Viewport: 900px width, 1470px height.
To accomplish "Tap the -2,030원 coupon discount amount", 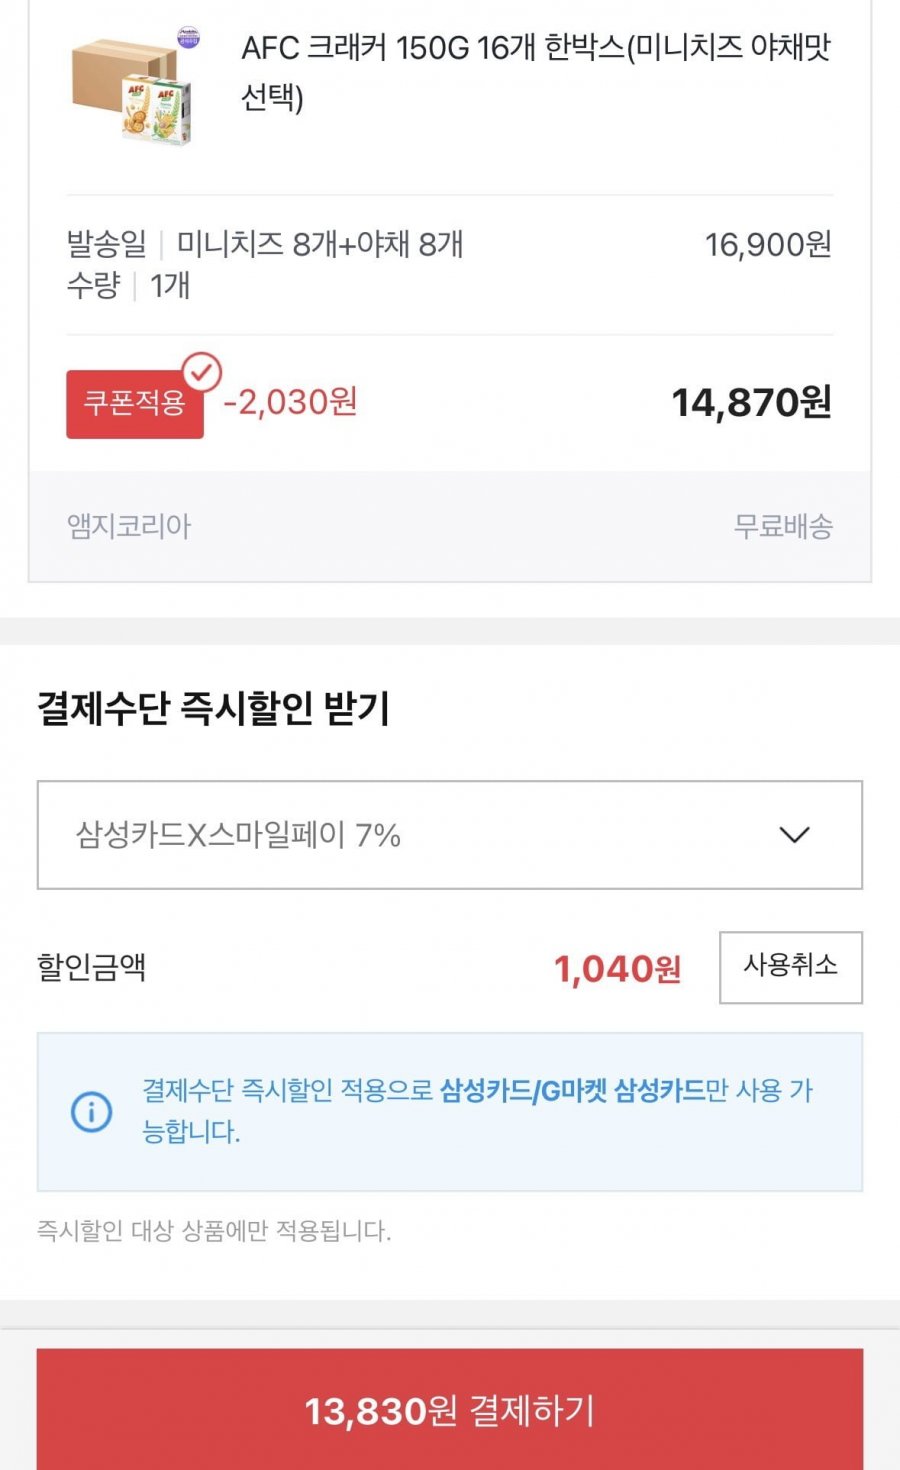I will coord(290,402).
